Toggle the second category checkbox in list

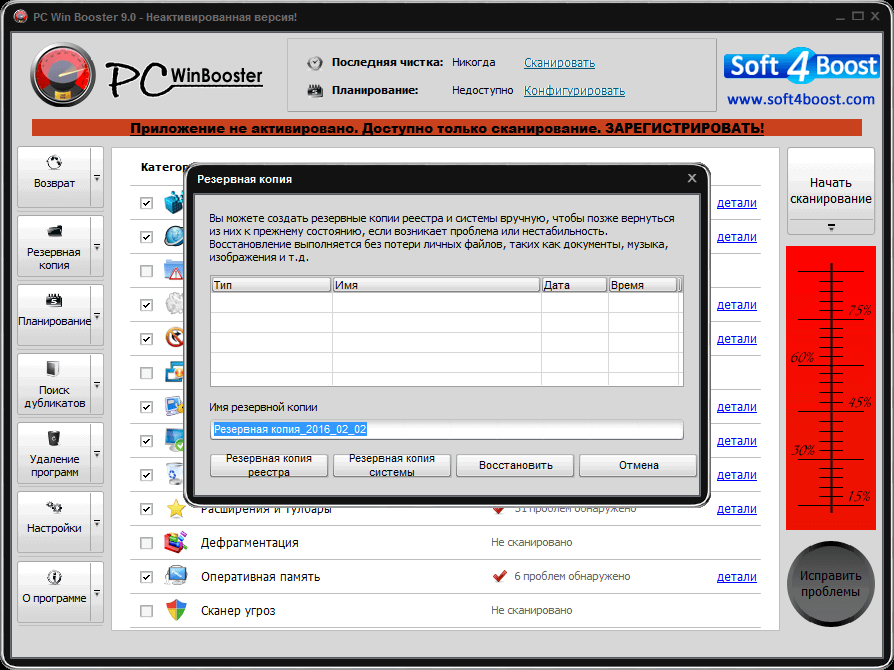pos(147,237)
